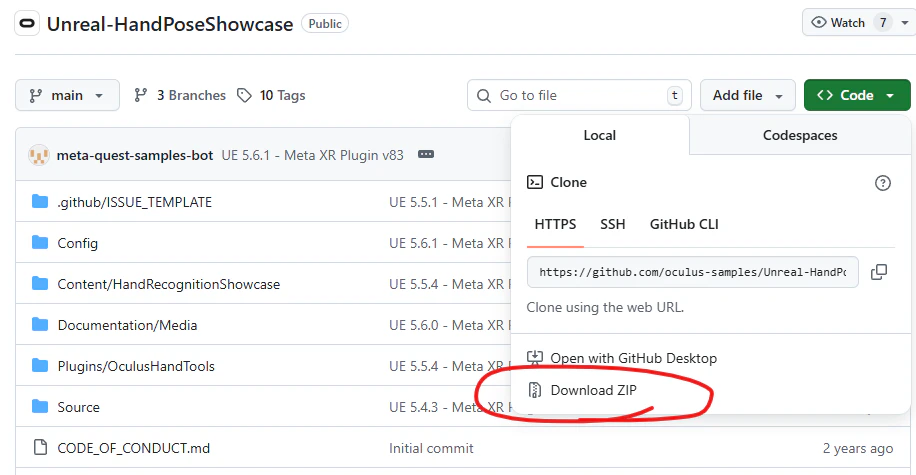The height and width of the screenshot is (475, 916).
Task: Click the GitHub Desktop download icon
Action: click(535, 358)
